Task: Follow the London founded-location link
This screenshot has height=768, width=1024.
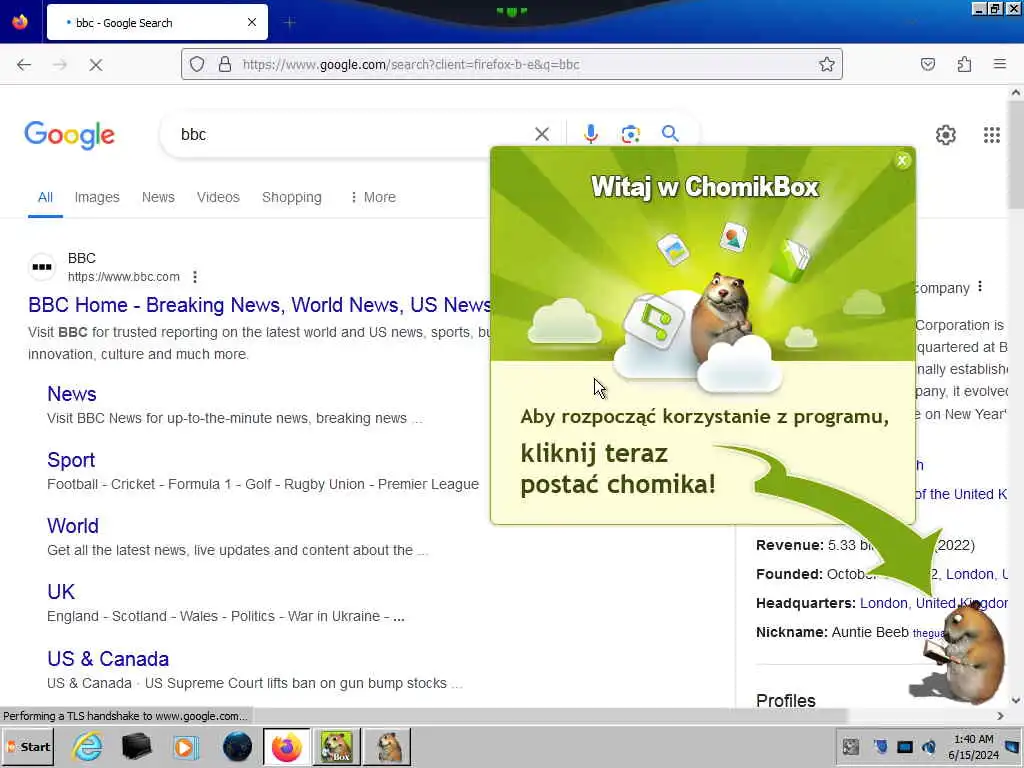Action: (x=969, y=574)
